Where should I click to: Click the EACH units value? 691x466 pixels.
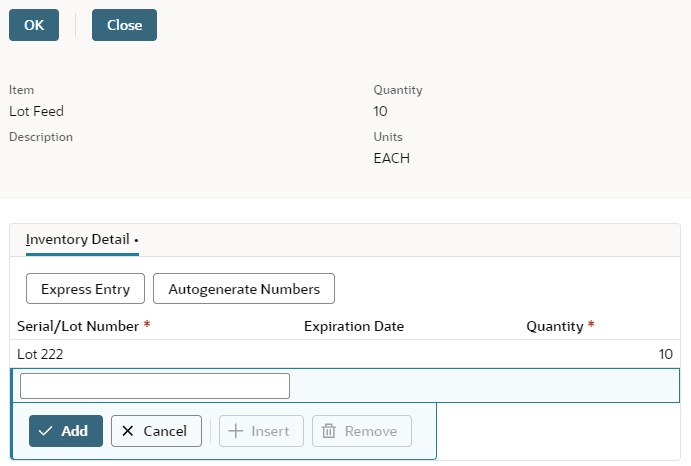click(x=391, y=158)
